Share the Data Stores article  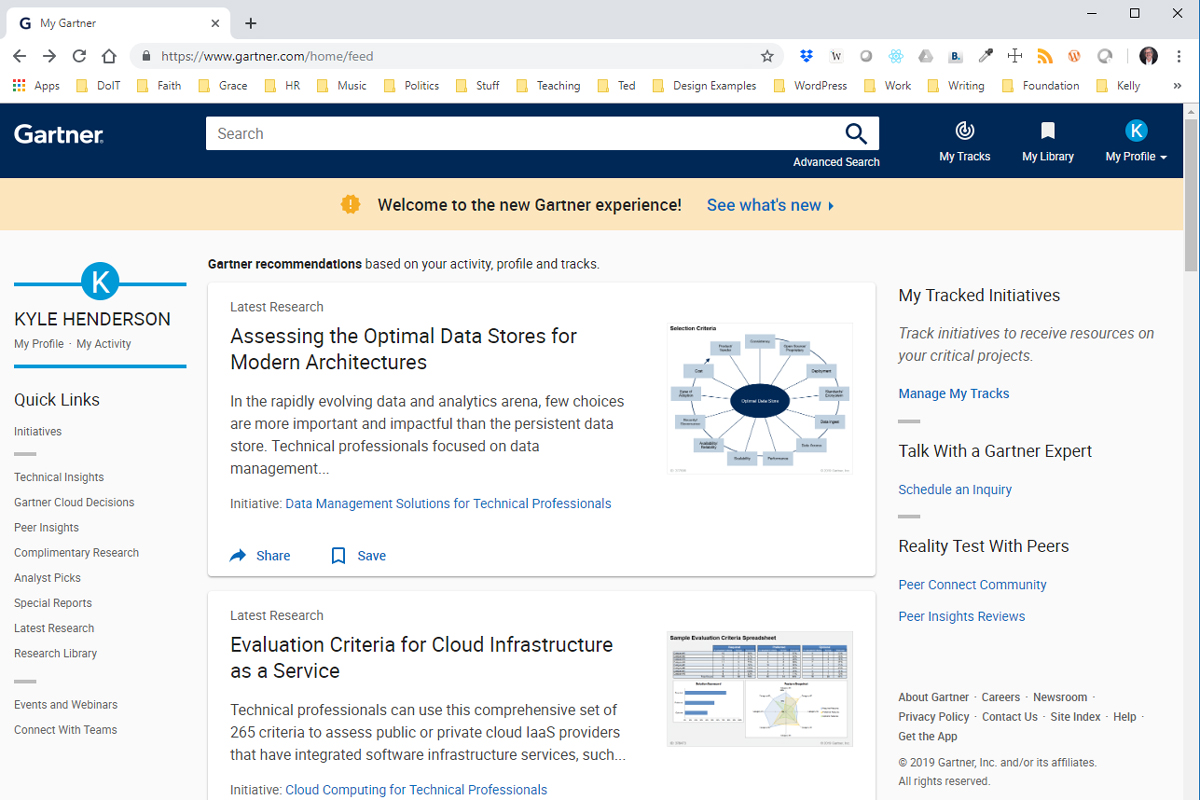tap(259, 555)
